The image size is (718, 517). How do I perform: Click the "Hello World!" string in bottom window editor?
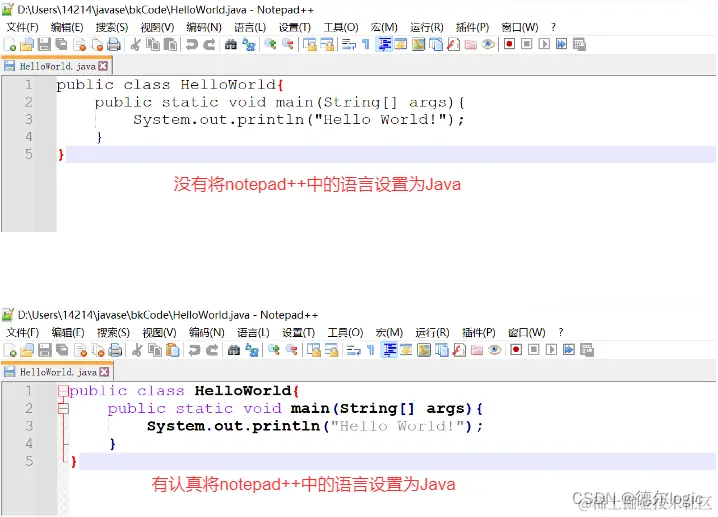(398, 426)
